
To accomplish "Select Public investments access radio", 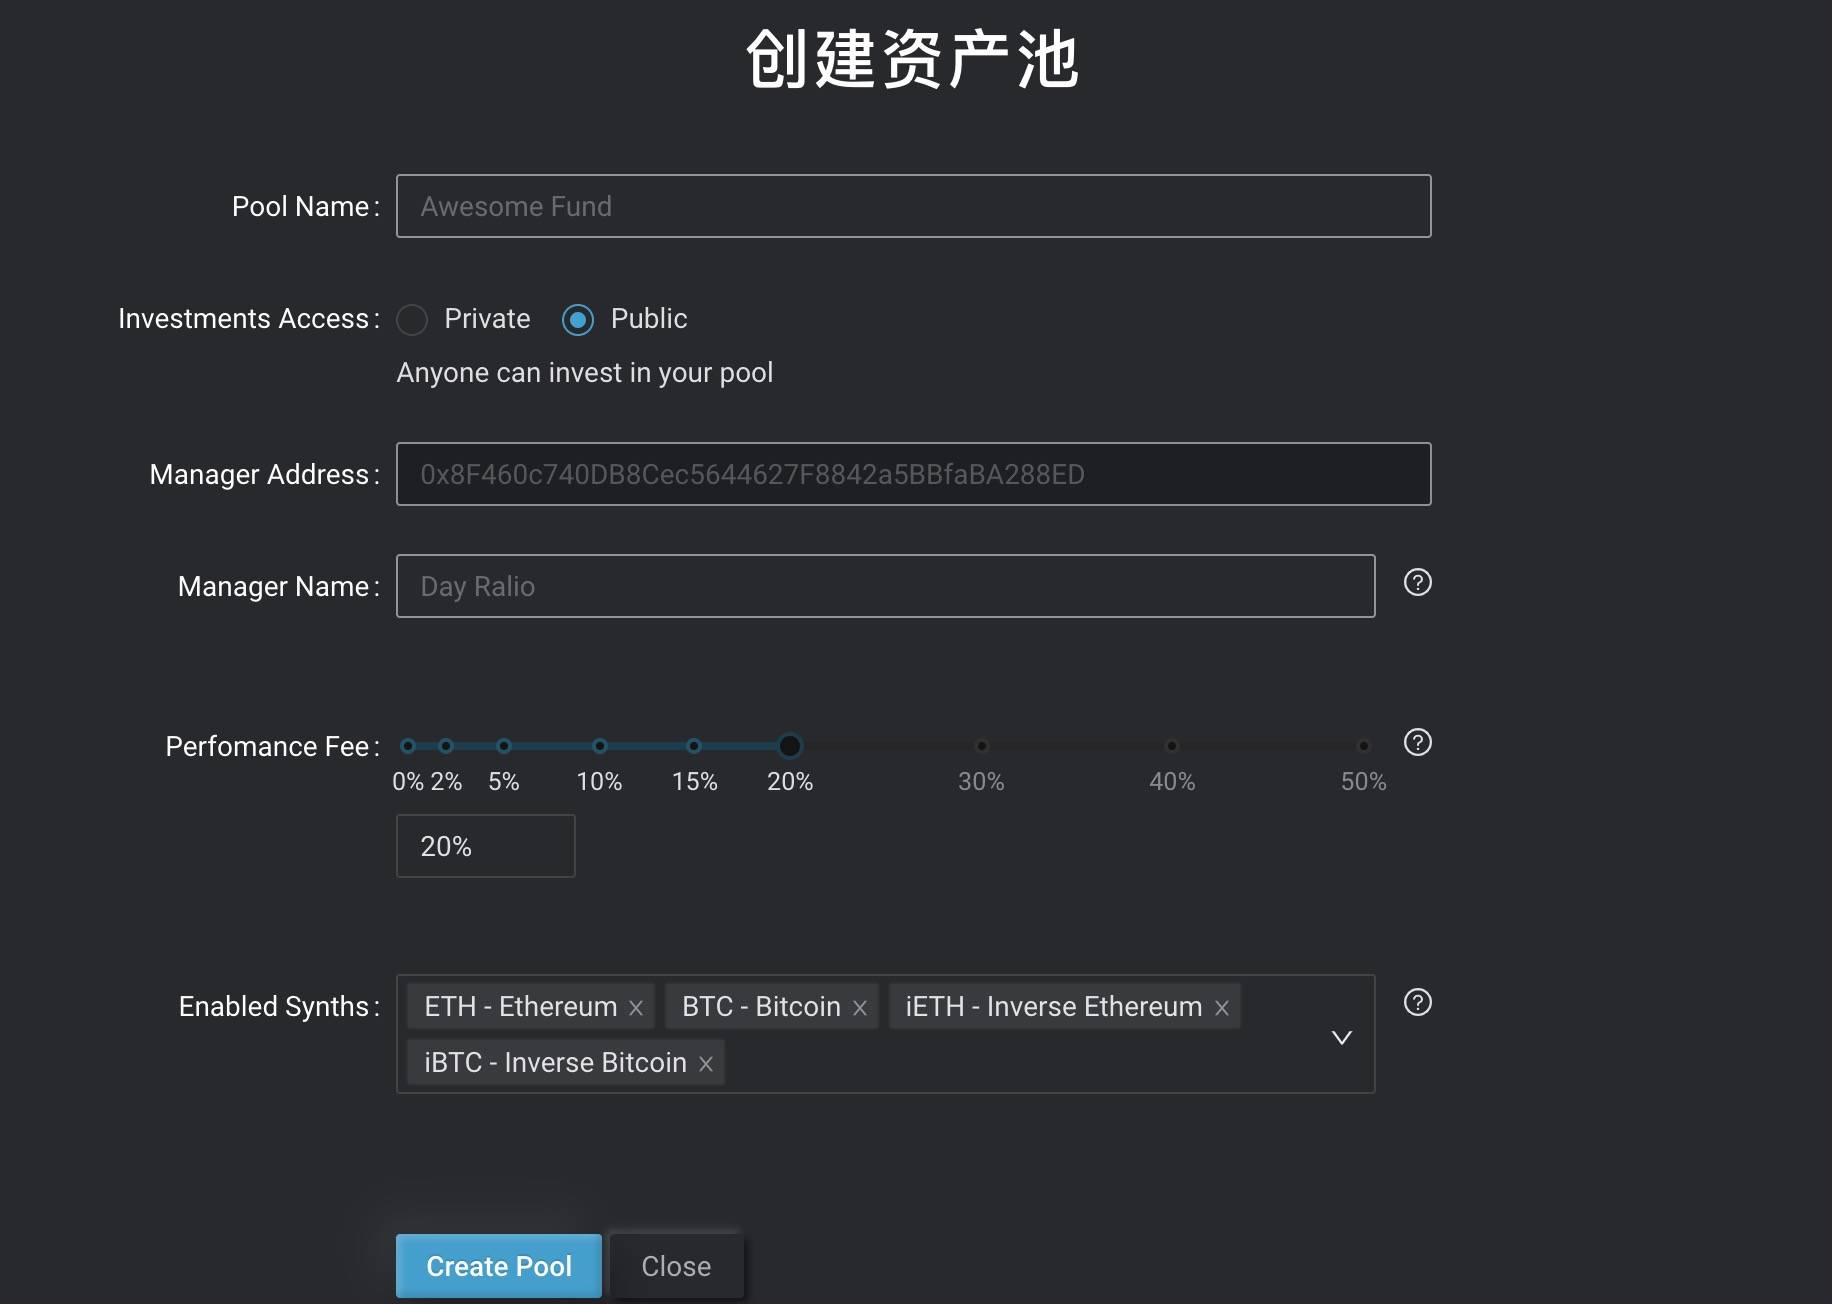I will [578, 320].
